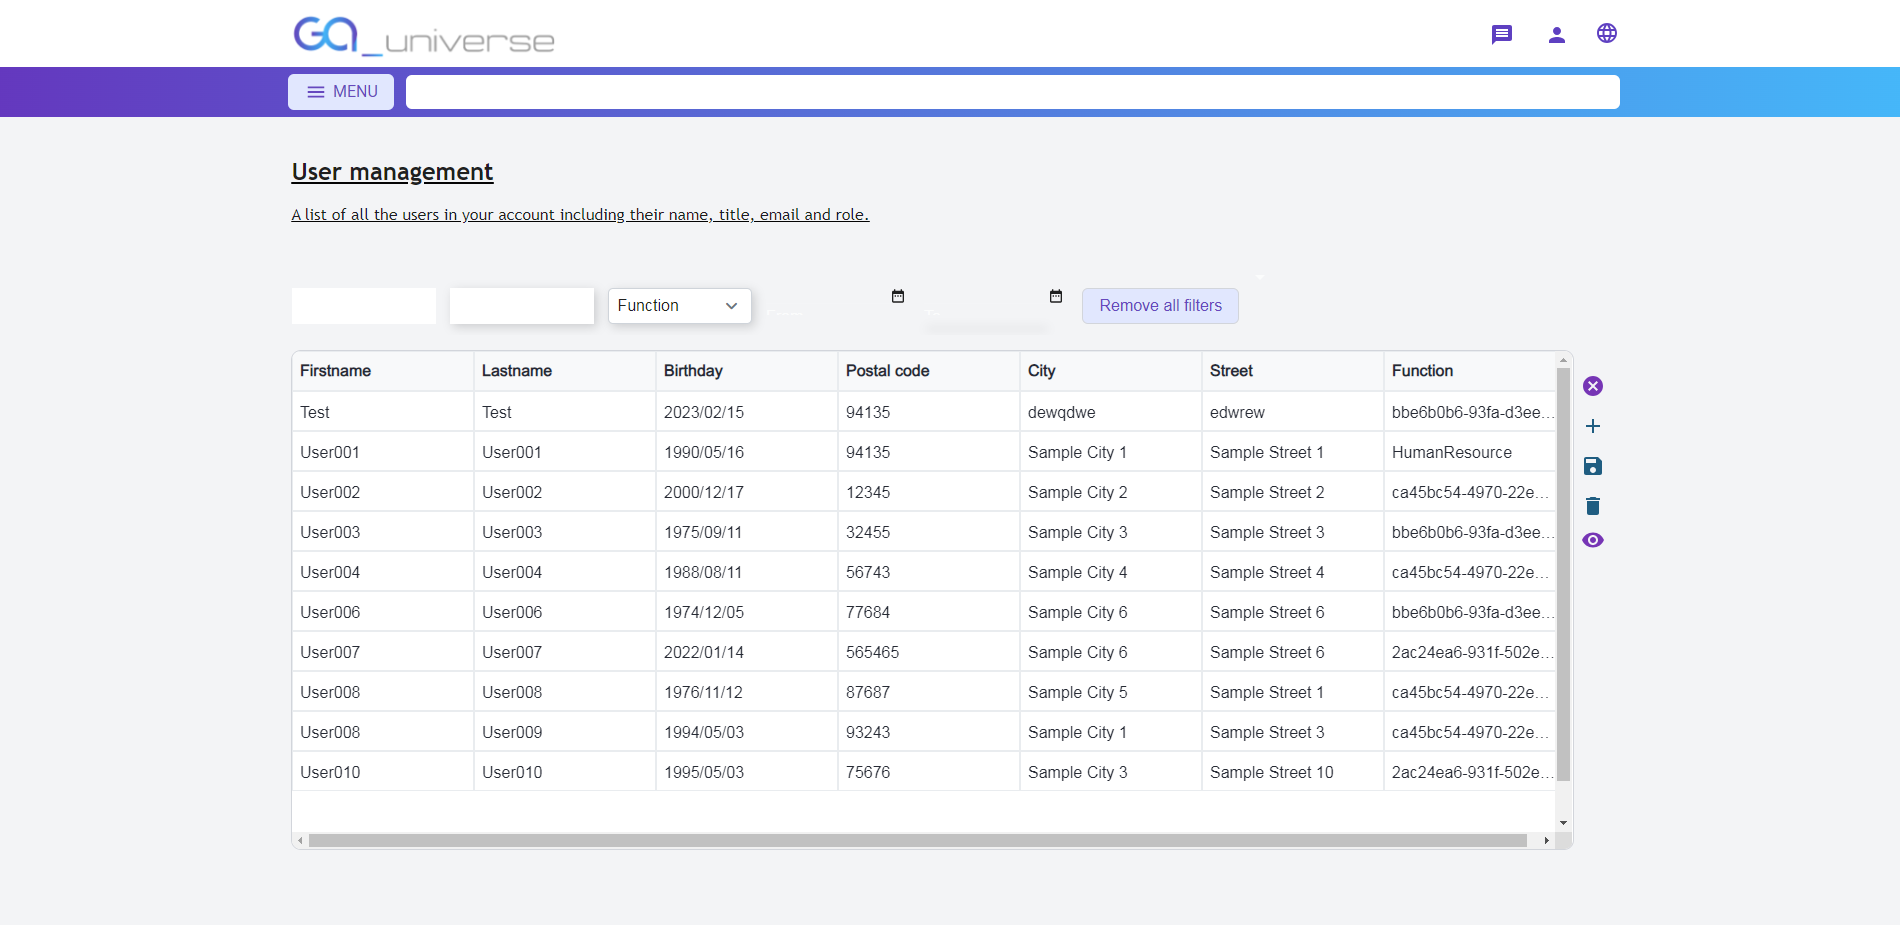Select street cell 'Sample Street 2'

point(1292,492)
